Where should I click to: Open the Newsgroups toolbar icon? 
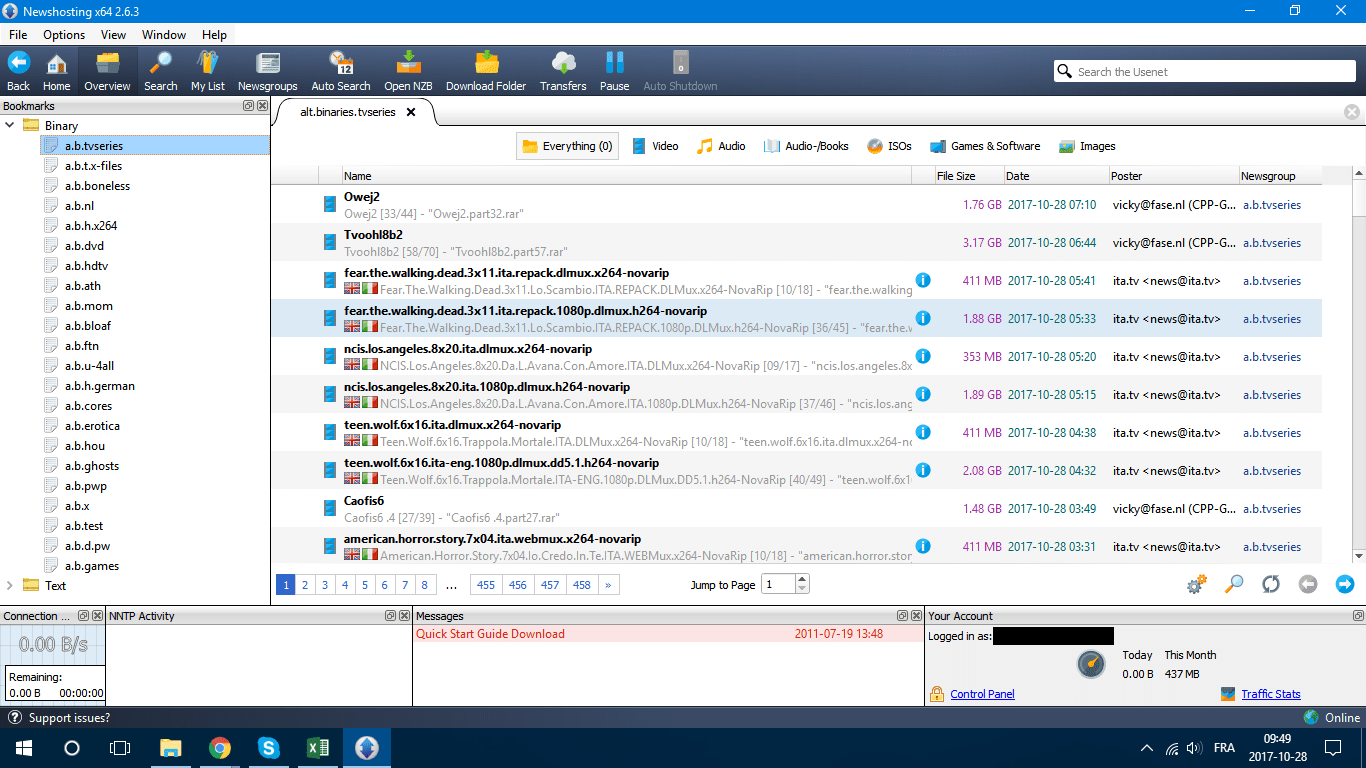coord(267,64)
